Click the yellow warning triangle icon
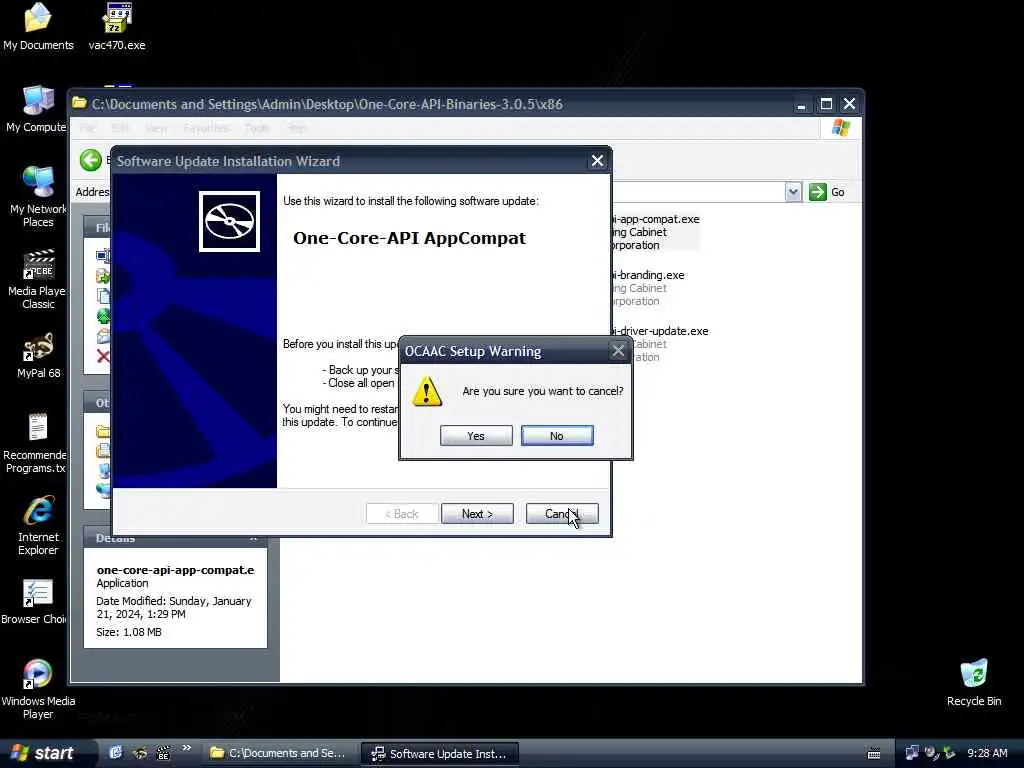Viewport: 1024px width, 768px height. pyautogui.click(x=427, y=392)
